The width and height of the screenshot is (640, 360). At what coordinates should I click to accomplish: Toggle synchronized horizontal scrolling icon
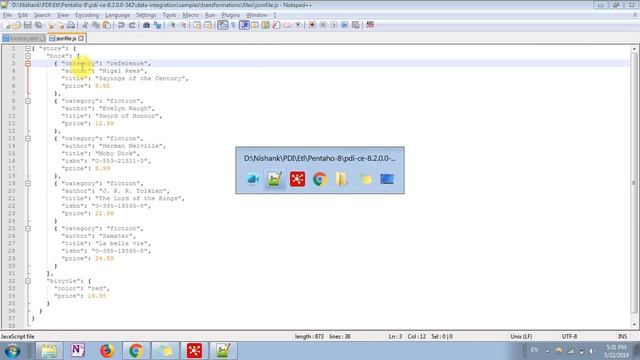point(208,25)
